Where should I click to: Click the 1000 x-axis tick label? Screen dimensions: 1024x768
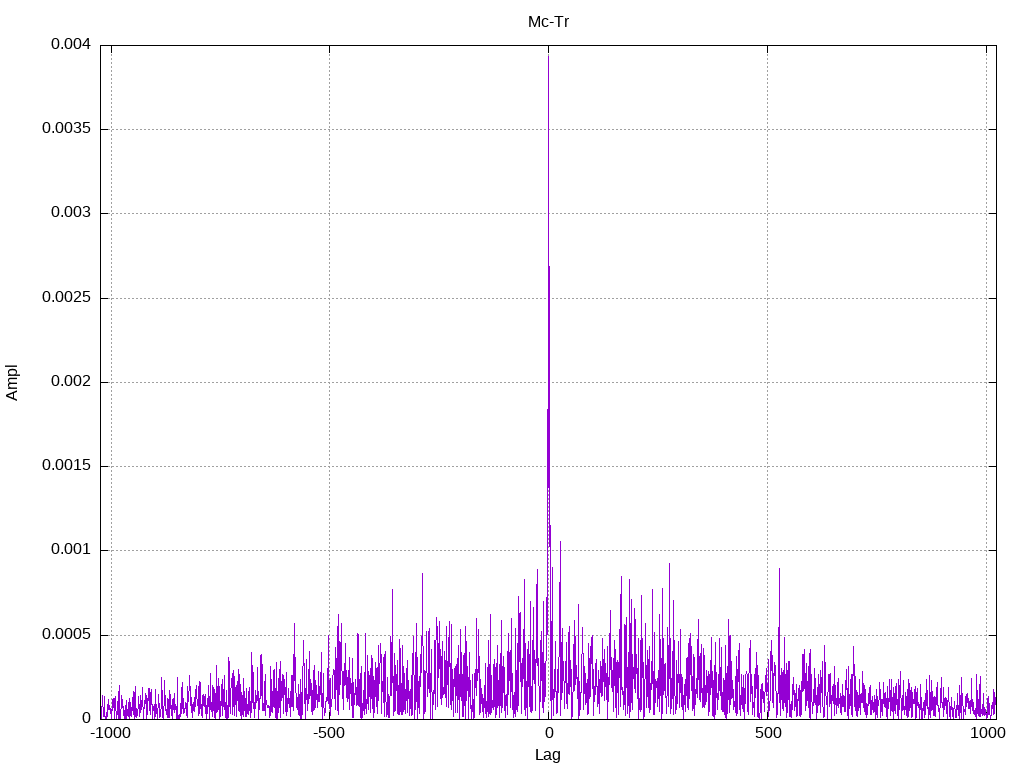(986, 733)
